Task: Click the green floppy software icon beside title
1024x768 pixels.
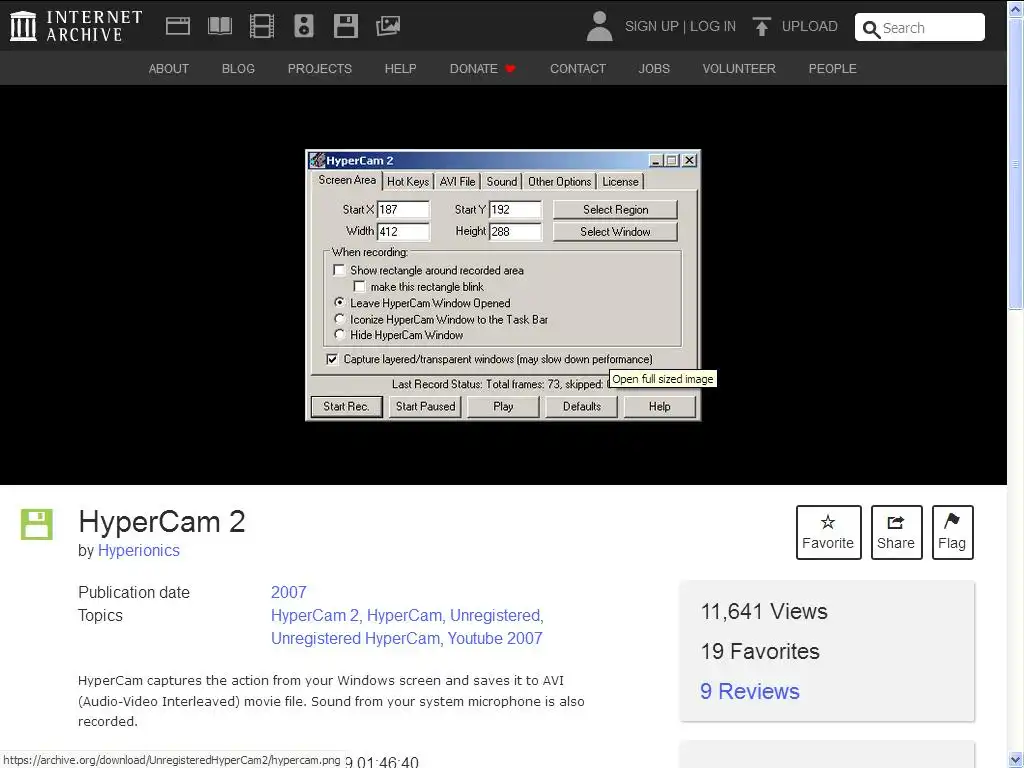Action: point(37,524)
